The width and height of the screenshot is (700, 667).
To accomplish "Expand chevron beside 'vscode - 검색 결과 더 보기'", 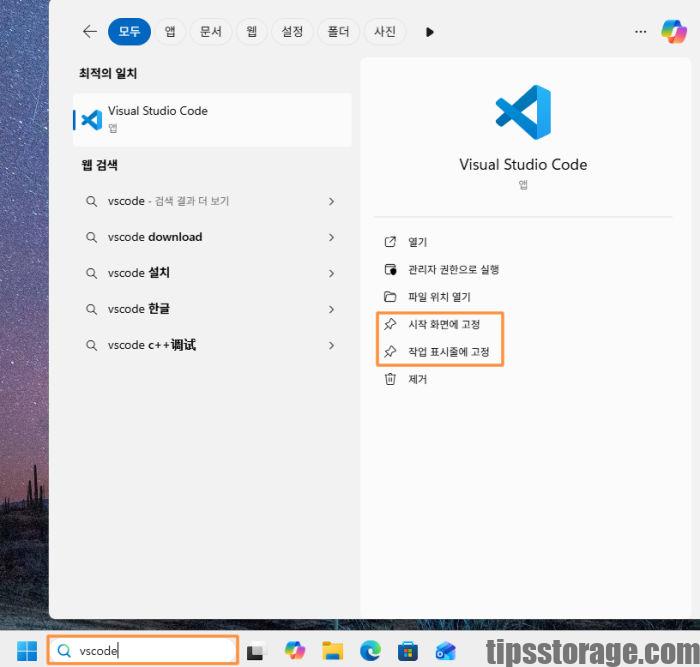I will 331,201.
